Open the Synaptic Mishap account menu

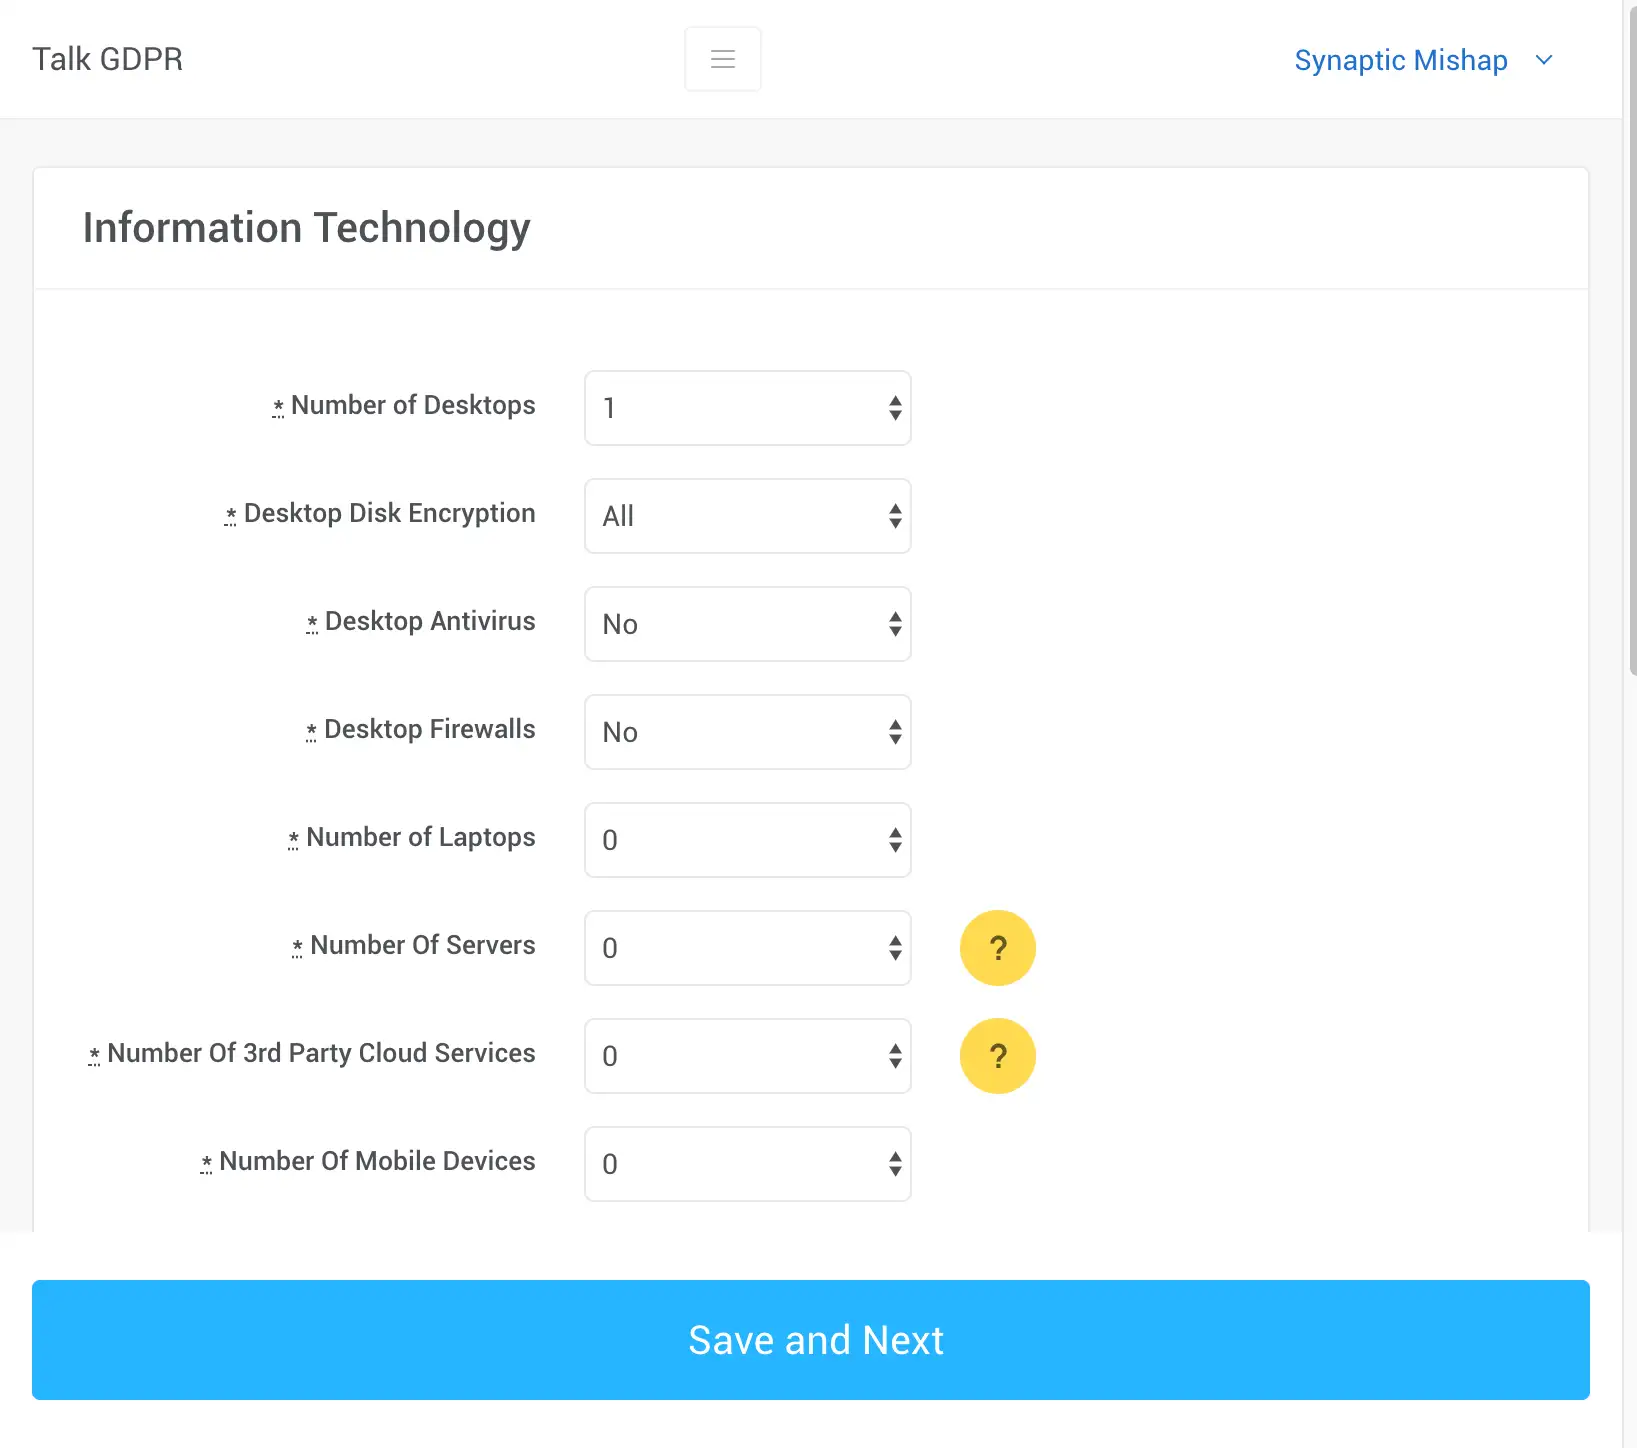point(1400,60)
